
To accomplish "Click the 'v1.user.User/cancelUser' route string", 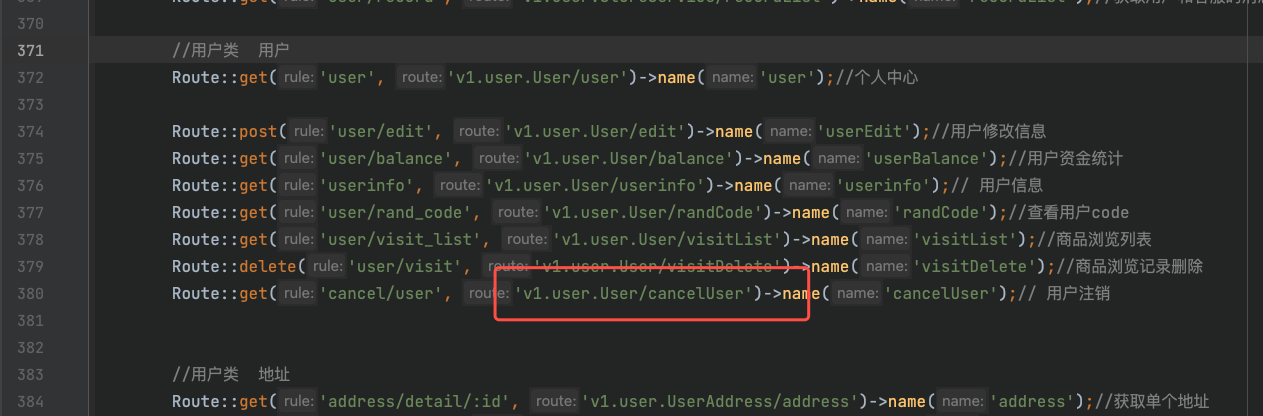I will pos(635,293).
